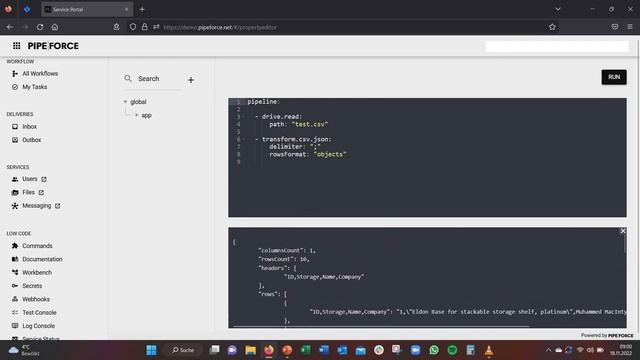Open the list-all-tabs dropdown arrow
Screen dimensions: 640x360
[558, 9]
